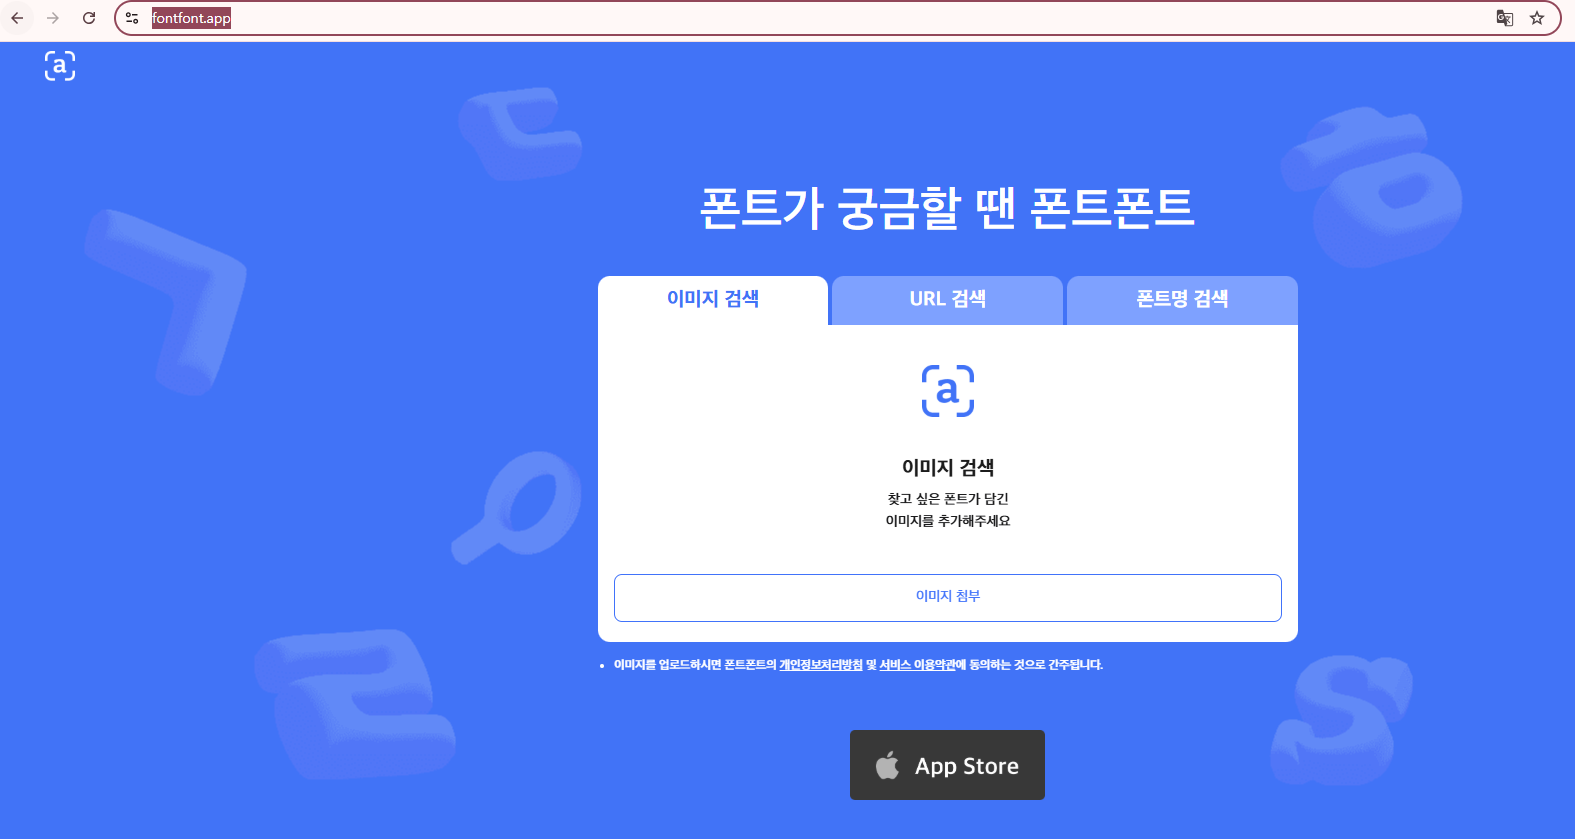Switch to the URL 검색 tab

coord(947,299)
